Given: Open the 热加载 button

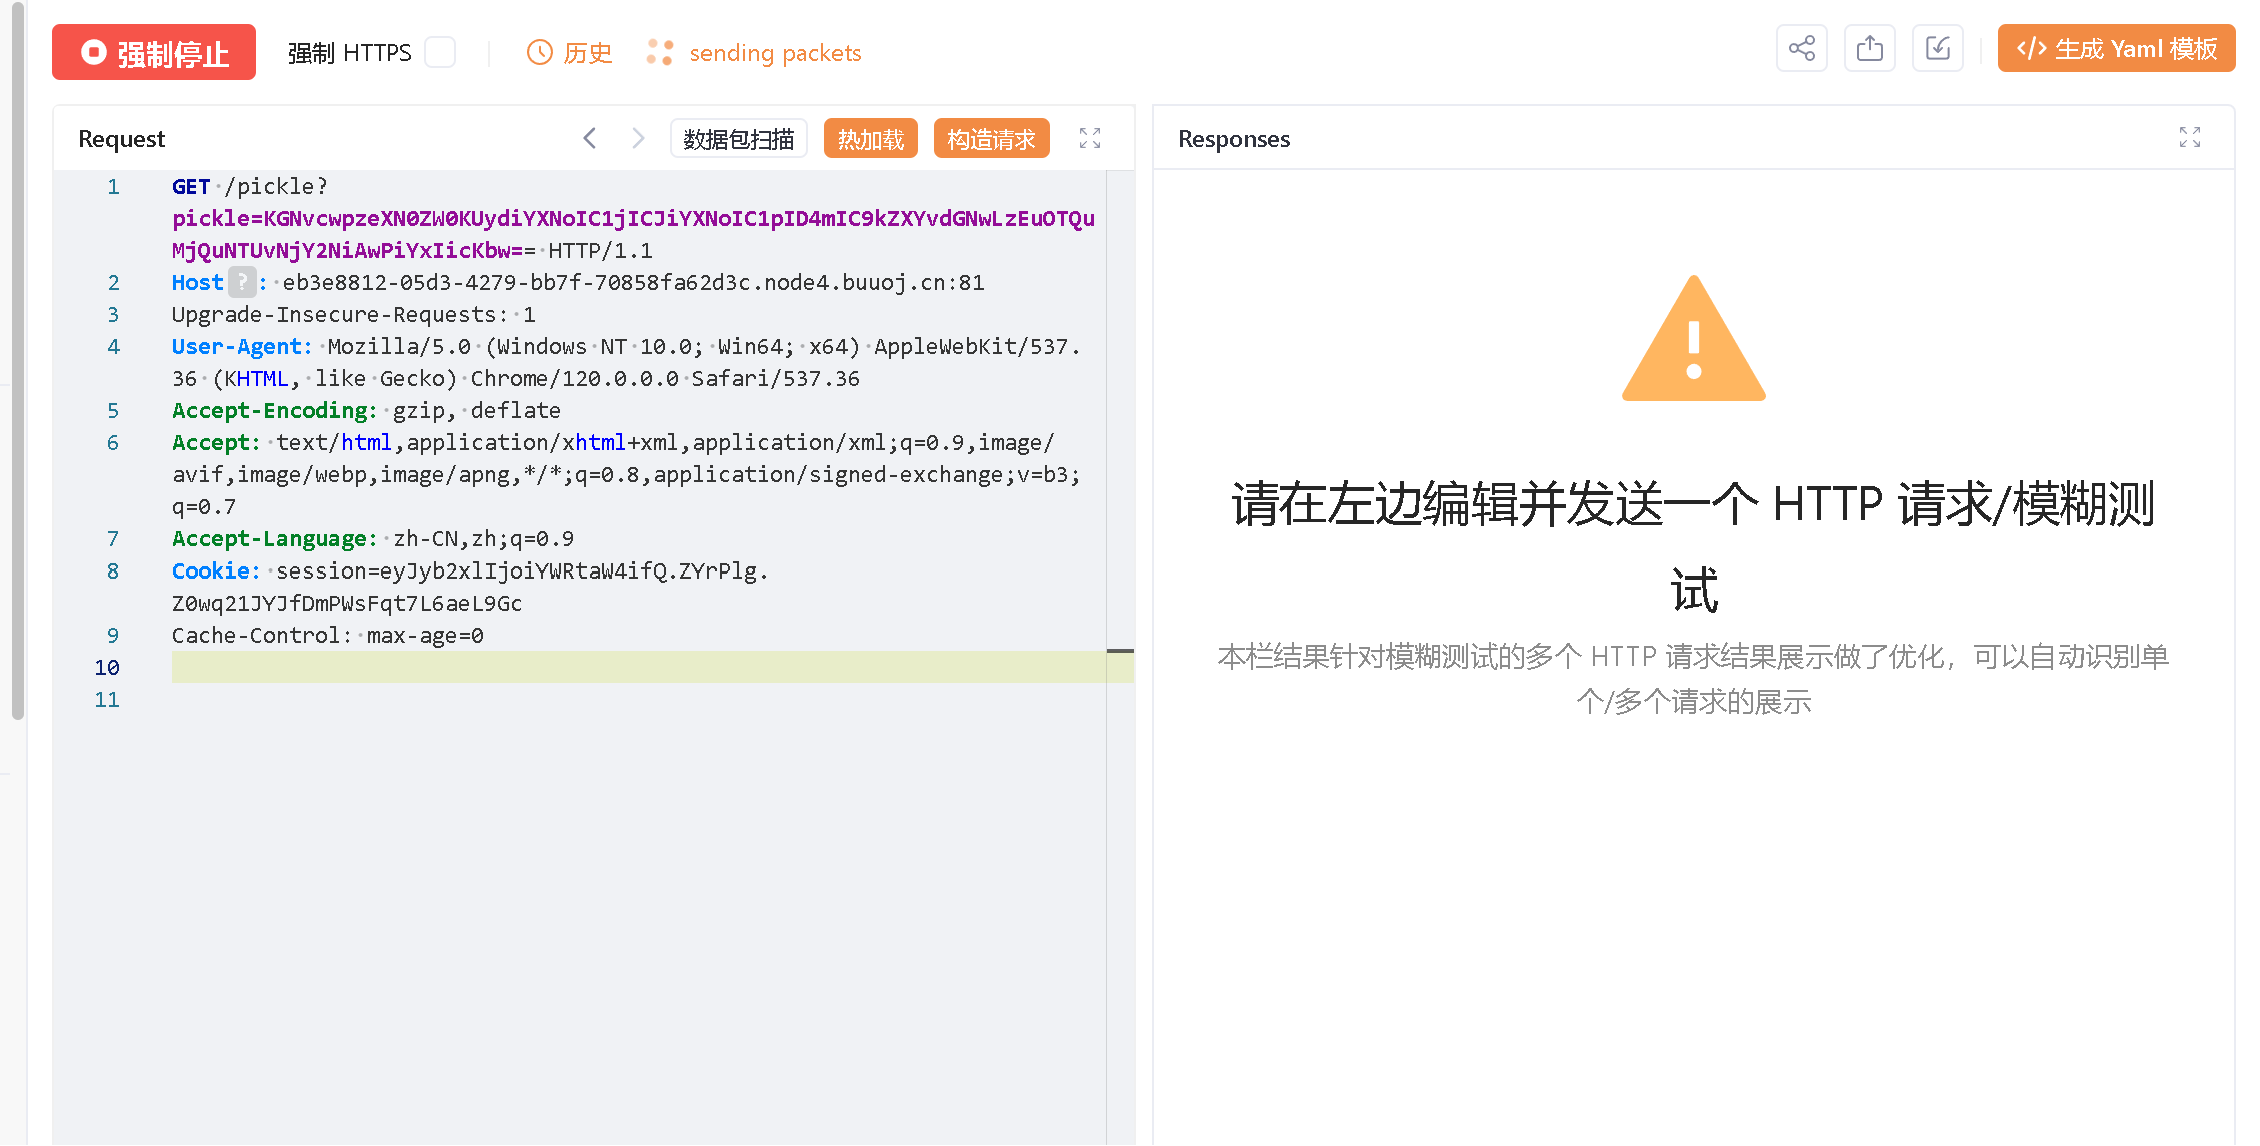Looking at the screenshot, I should (870, 139).
